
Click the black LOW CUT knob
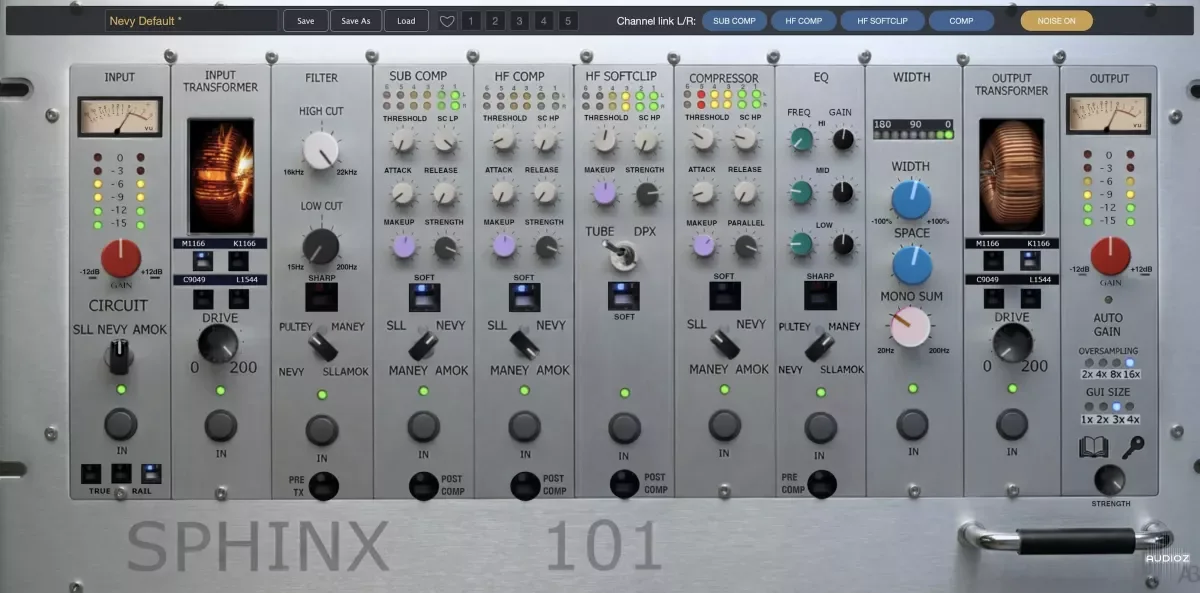pos(320,246)
